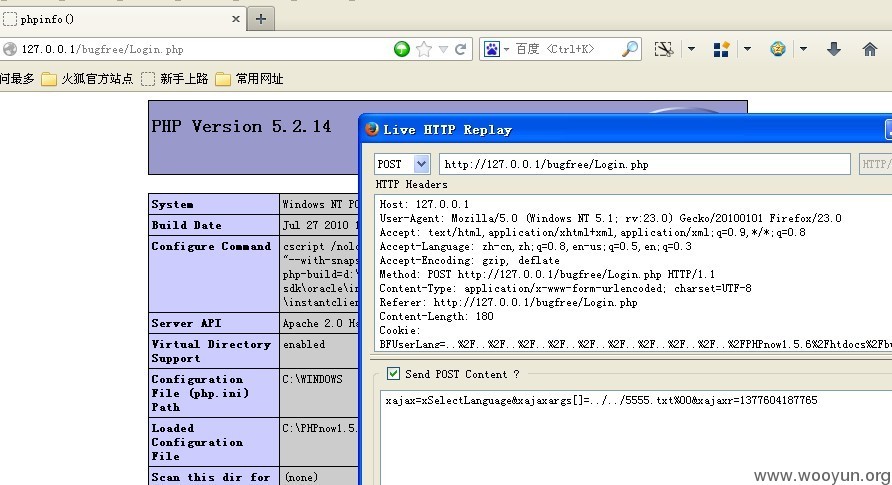This screenshot has width=892, height=485.
Task: Open downloads with the down arrow icon
Action: [834, 49]
